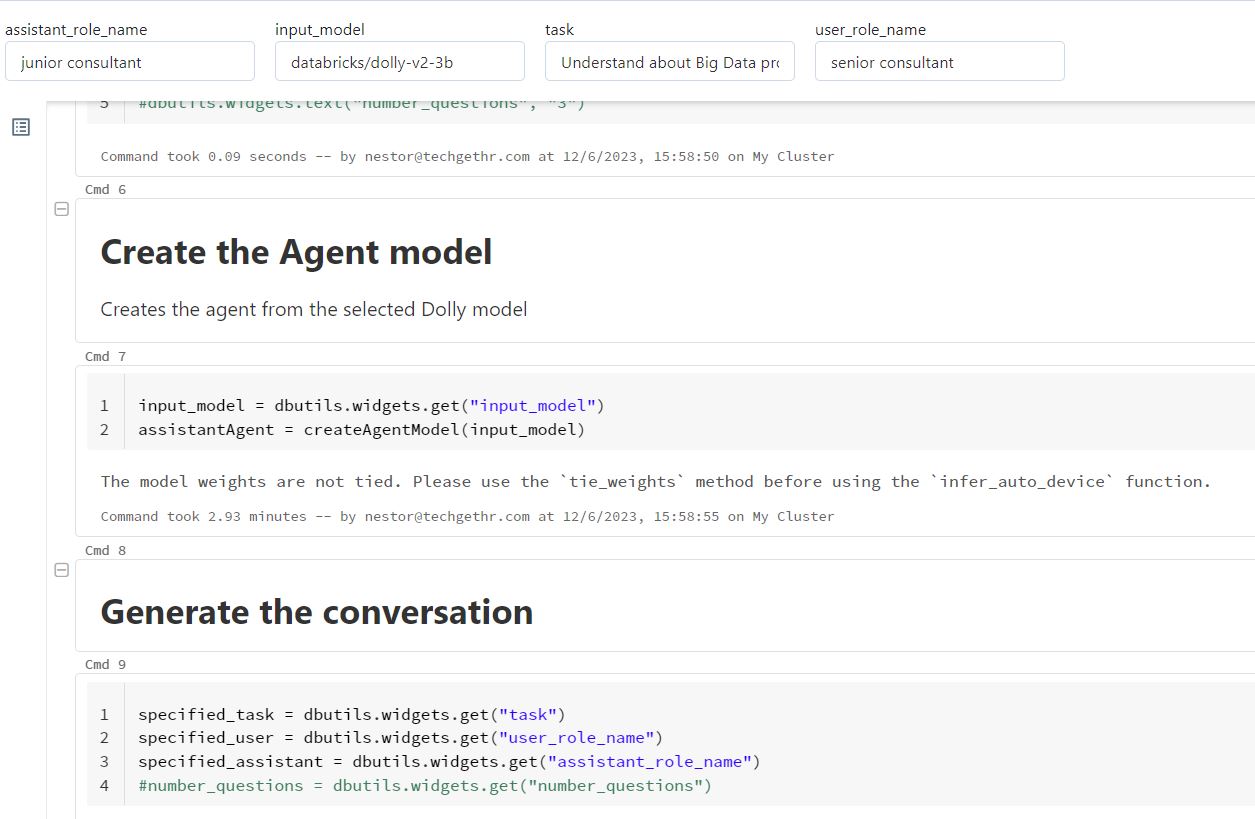The height and width of the screenshot is (819, 1255).
Task: Click the 'Cmd 6' cell label
Action: tap(105, 189)
